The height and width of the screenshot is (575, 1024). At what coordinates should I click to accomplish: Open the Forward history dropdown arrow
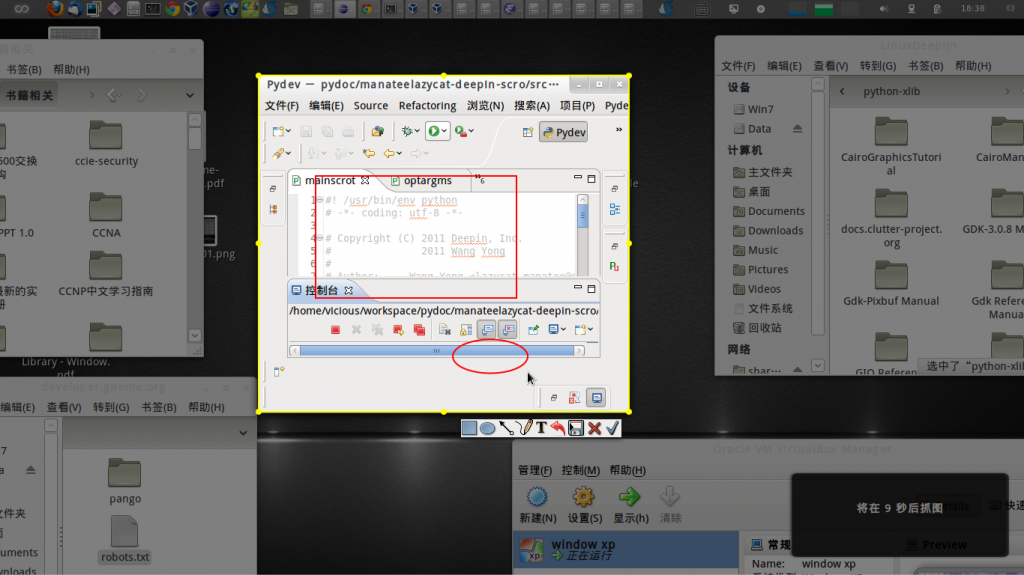click(426, 154)
